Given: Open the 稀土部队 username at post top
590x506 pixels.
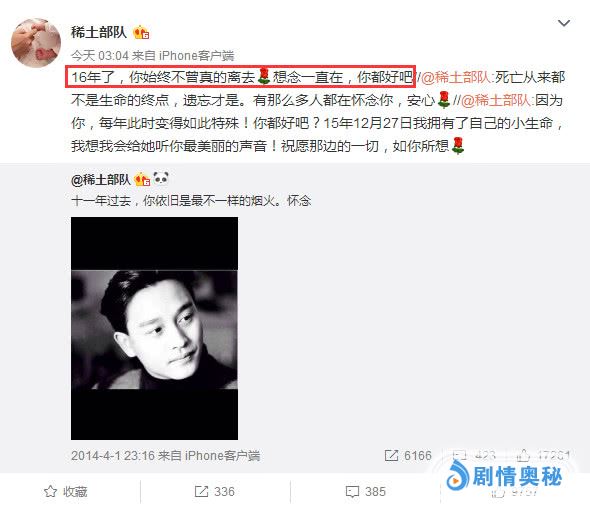Looking at the screenshot, I should pos(99,32).
